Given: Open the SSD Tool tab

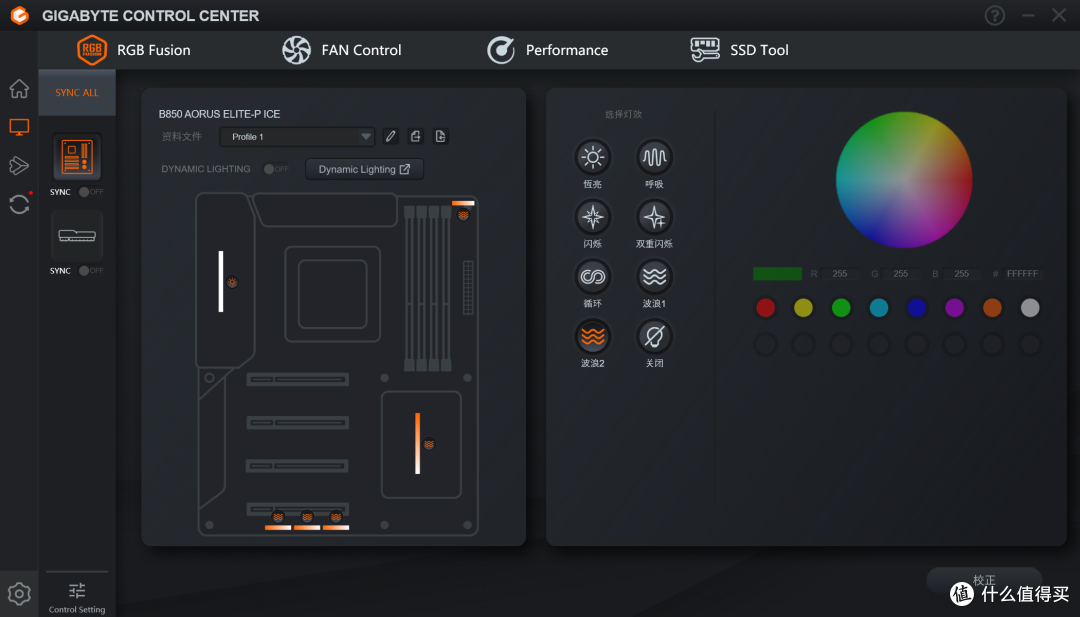Looking at the screenshot, I should click(739, 50).
